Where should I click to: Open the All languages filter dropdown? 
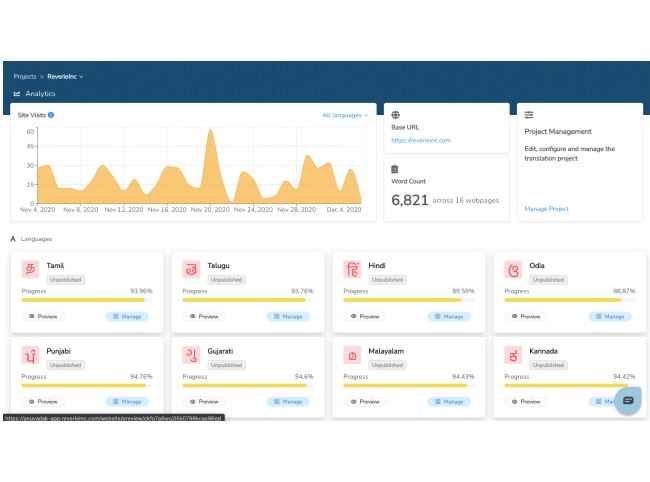(x=344, y=115)
